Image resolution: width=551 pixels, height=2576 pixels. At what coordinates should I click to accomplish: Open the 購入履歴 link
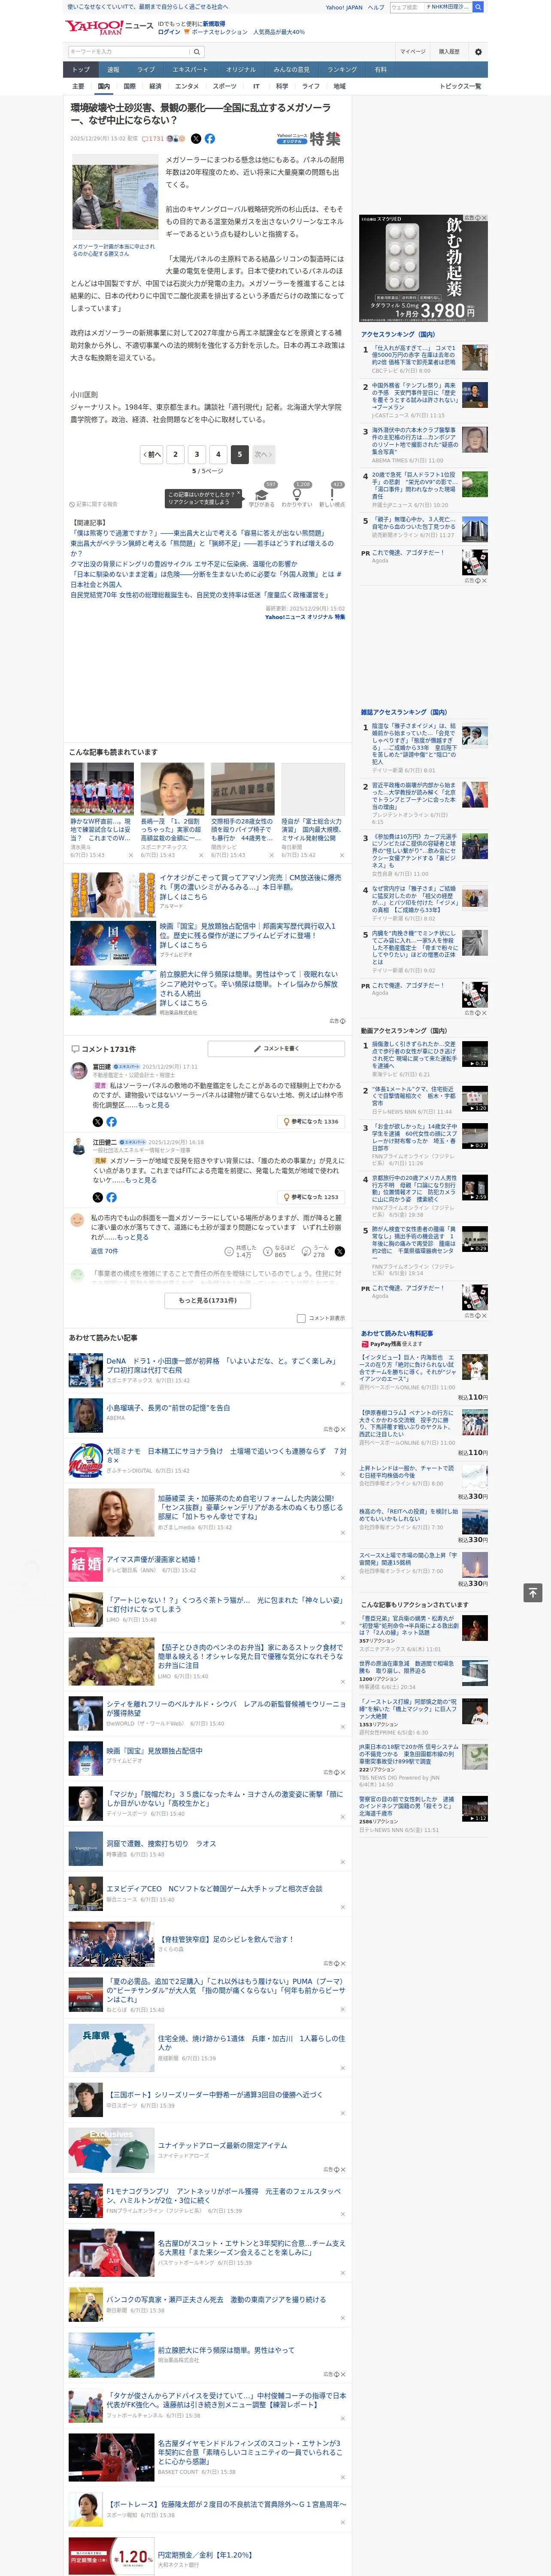[449, 51]
